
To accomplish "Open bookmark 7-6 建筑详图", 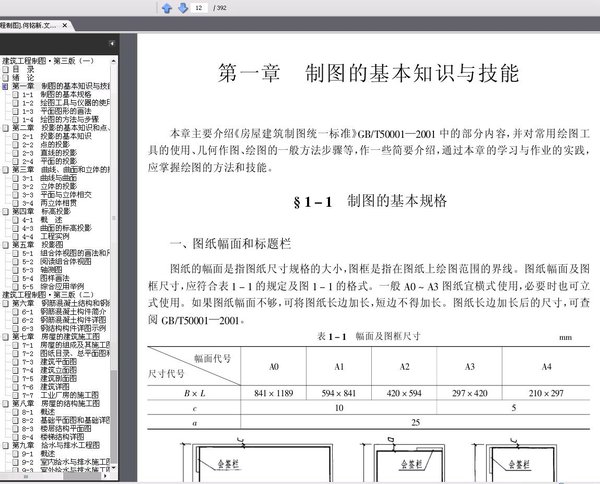I will [46, 387].
